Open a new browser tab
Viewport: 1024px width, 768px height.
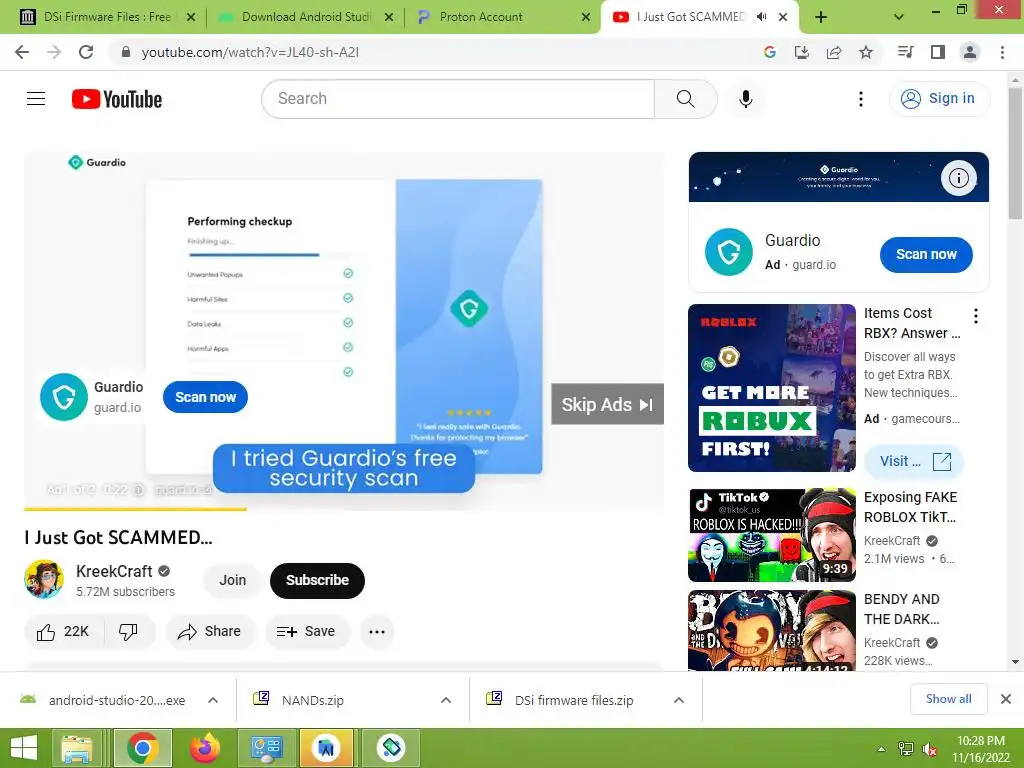point(821,18)
